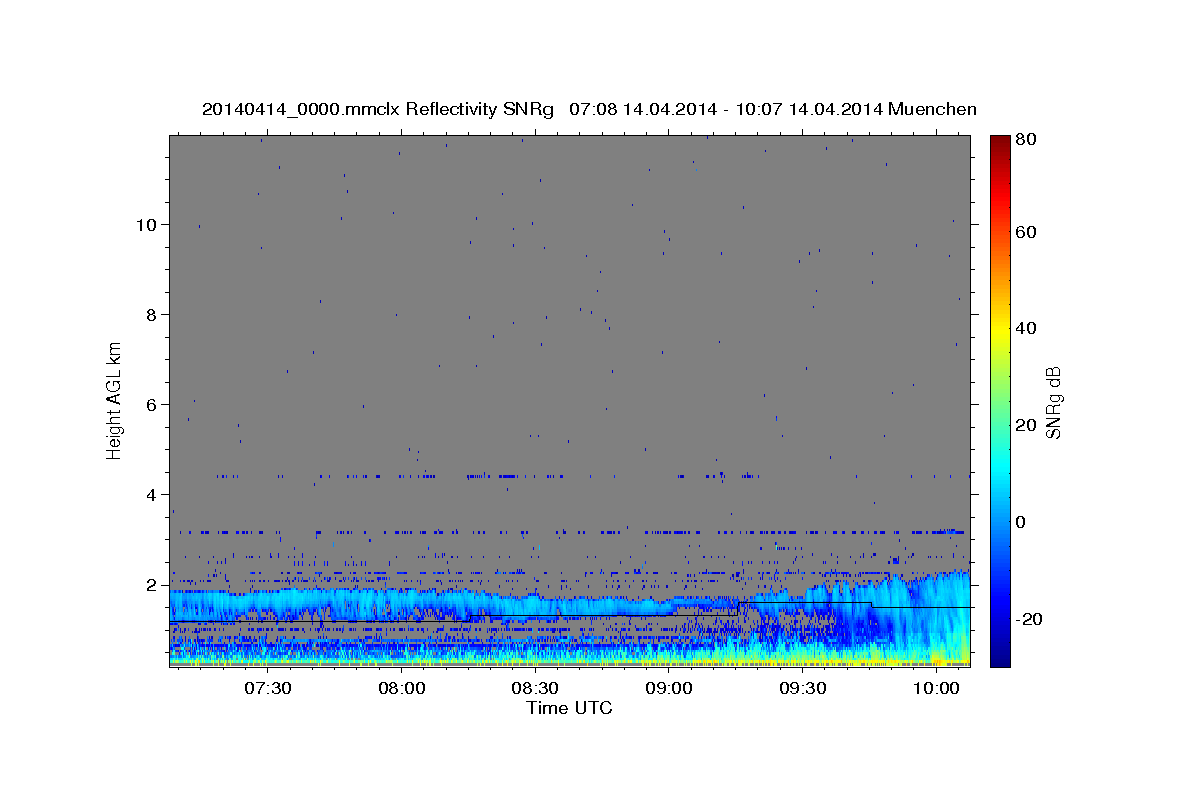Click the 'Time UTC' axis label
Viewport: 1200px width, 800px height.
[569, 708]
